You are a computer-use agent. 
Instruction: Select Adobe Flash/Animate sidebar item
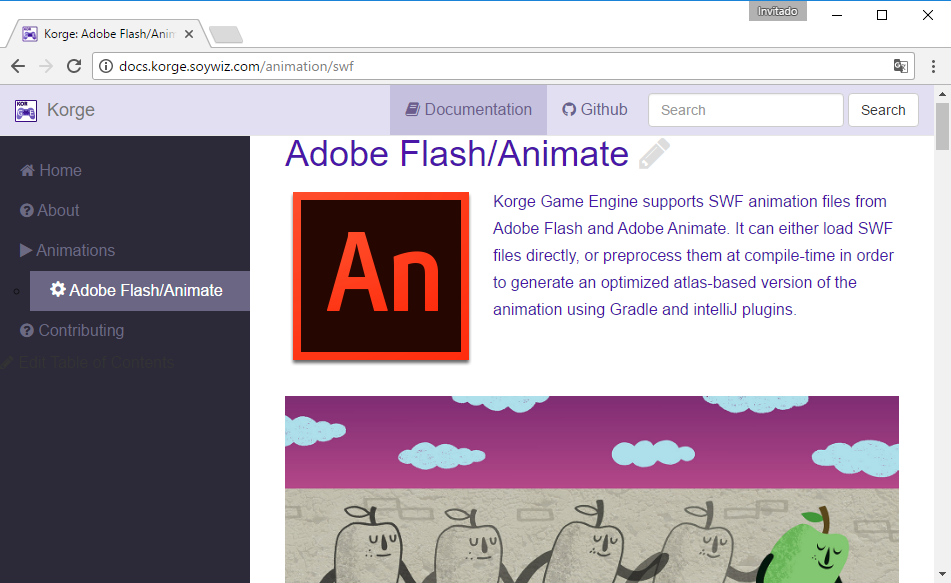pyautogui.click(x=139, y=291)
